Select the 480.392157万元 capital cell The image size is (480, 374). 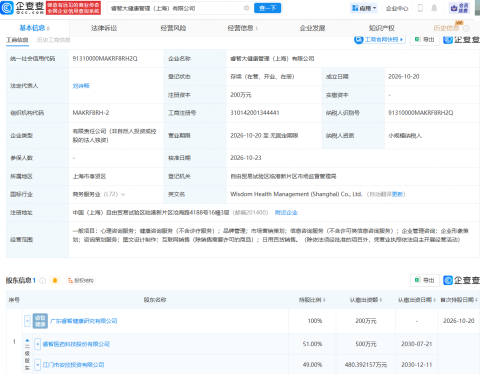pos(366,365)
